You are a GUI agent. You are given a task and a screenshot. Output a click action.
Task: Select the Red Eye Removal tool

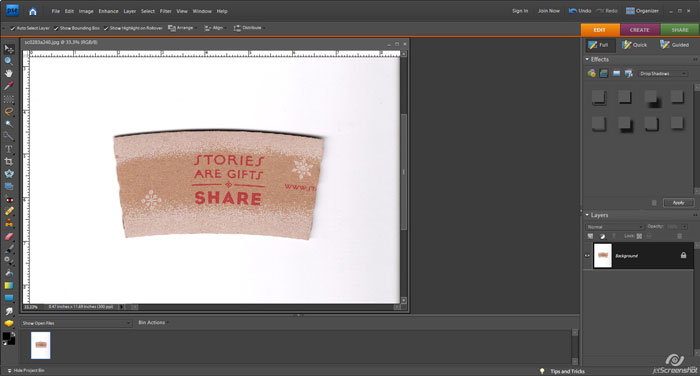coord(8,199)
